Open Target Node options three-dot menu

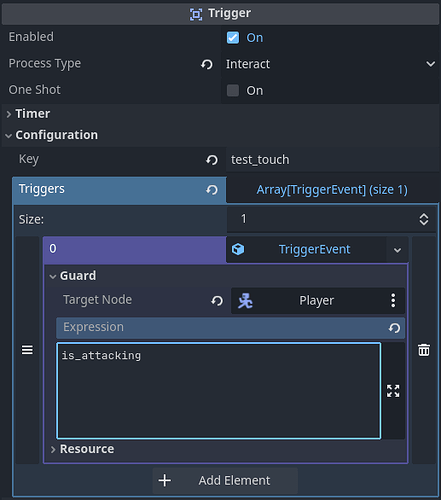[393, 301]
